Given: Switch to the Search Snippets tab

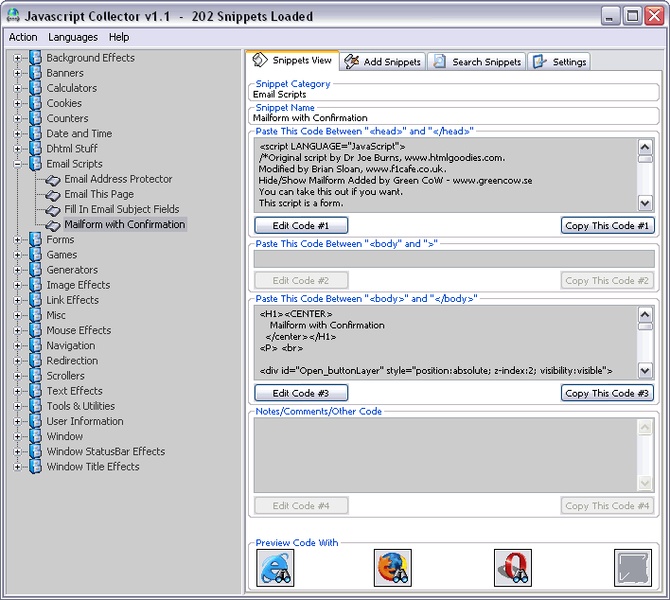Looking at the screenshot, I should click(477, 62).
